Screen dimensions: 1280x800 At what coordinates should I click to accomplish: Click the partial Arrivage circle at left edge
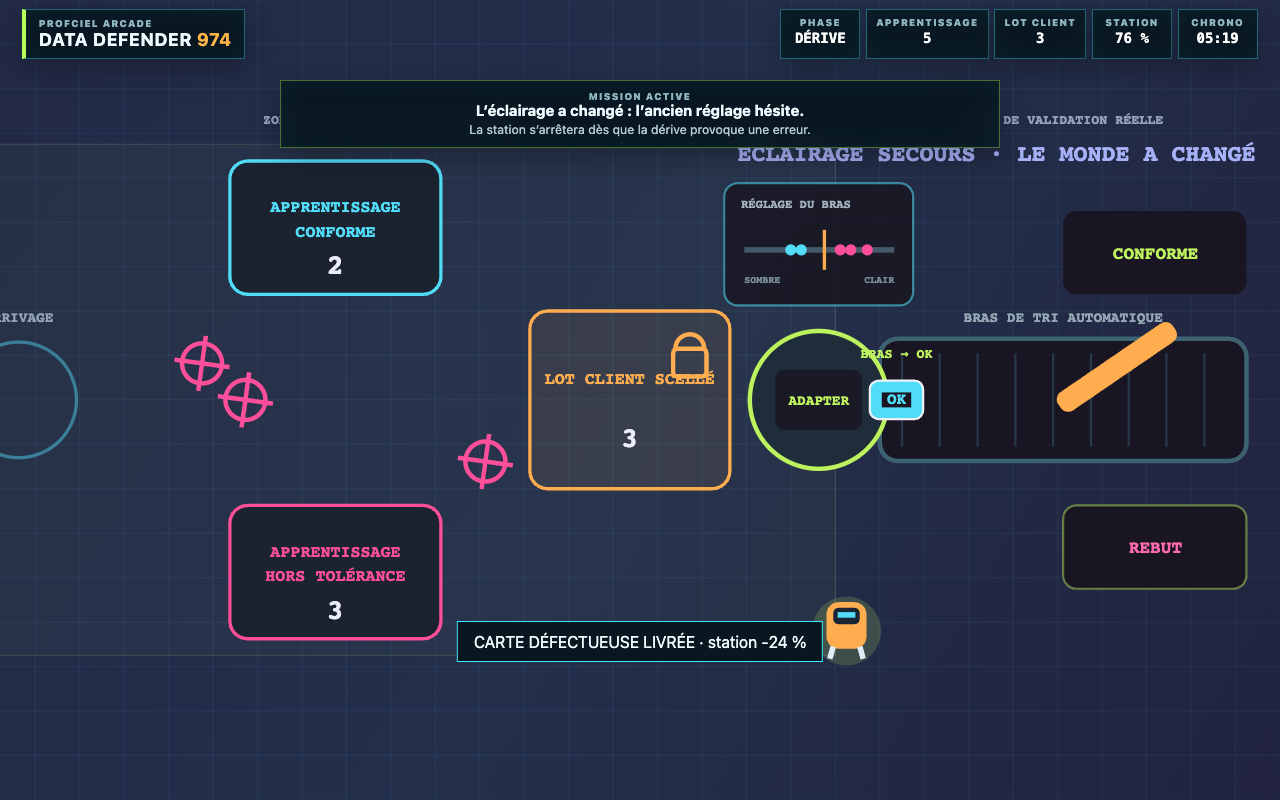tap(38, 400)
